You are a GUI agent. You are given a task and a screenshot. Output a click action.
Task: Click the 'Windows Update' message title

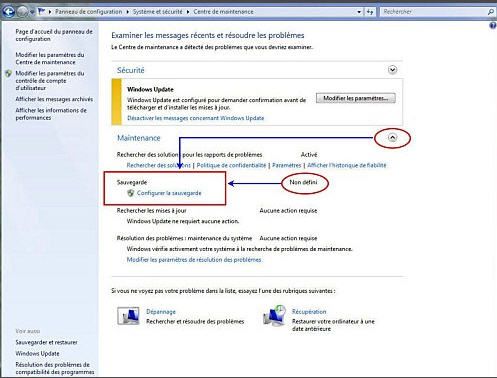[150, 89]
